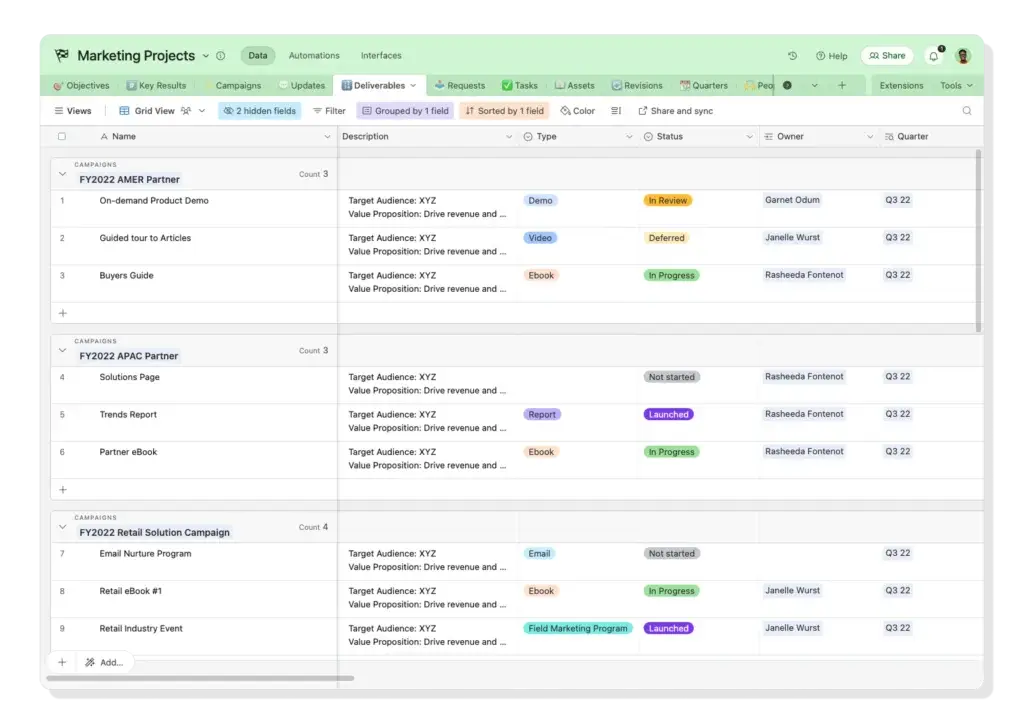Open the Views sidebar toggle
The height and width of the screenshot is (724, 1024).
[73, 111]
